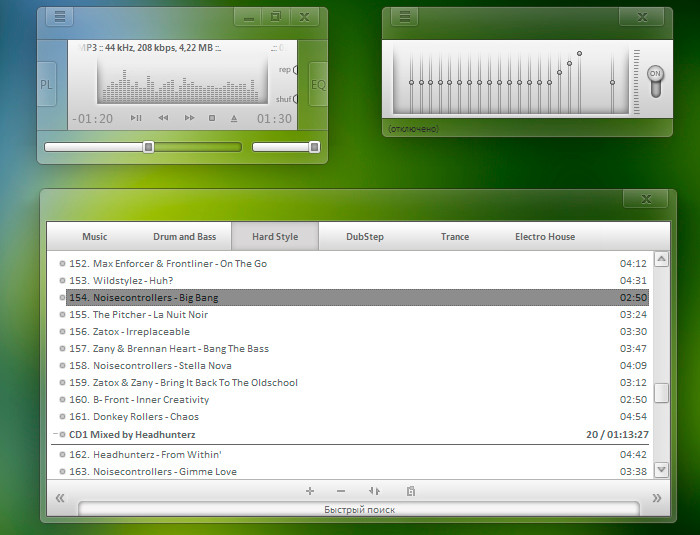The image size is (700, 535).
Task: Stop playback with the stop button
Action: [x=212, y=118]
